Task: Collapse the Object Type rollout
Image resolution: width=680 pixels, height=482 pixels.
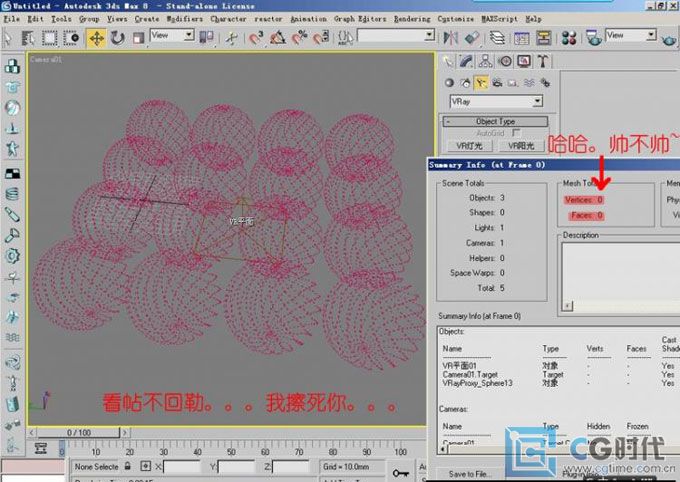Action: [495, 121]
